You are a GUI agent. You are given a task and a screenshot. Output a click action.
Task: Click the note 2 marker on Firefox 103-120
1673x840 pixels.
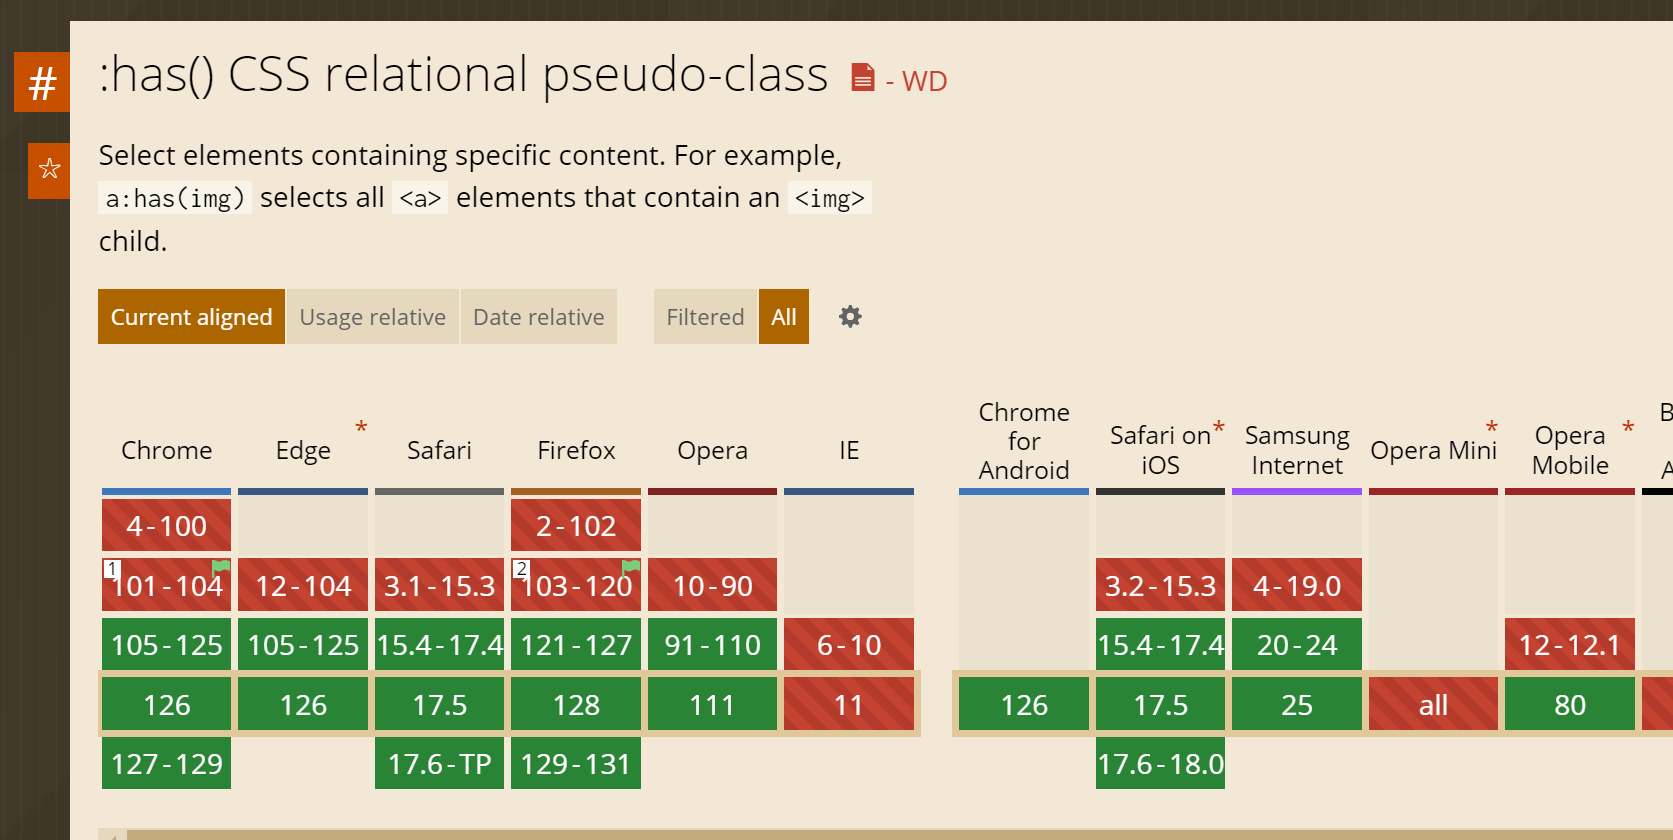click(521, 568)
